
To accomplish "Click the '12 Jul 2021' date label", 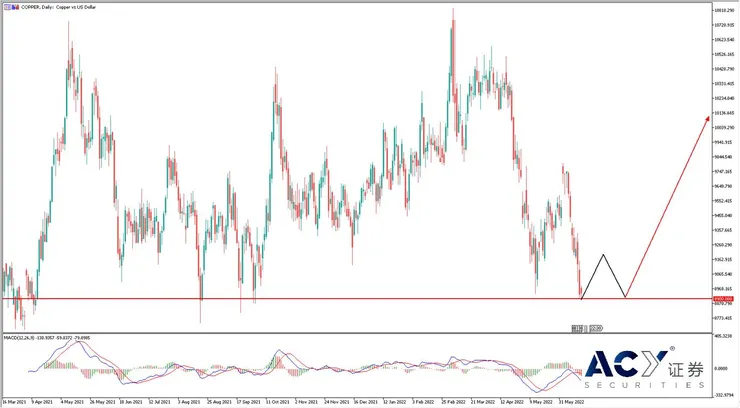I will [x=160, y=402].
